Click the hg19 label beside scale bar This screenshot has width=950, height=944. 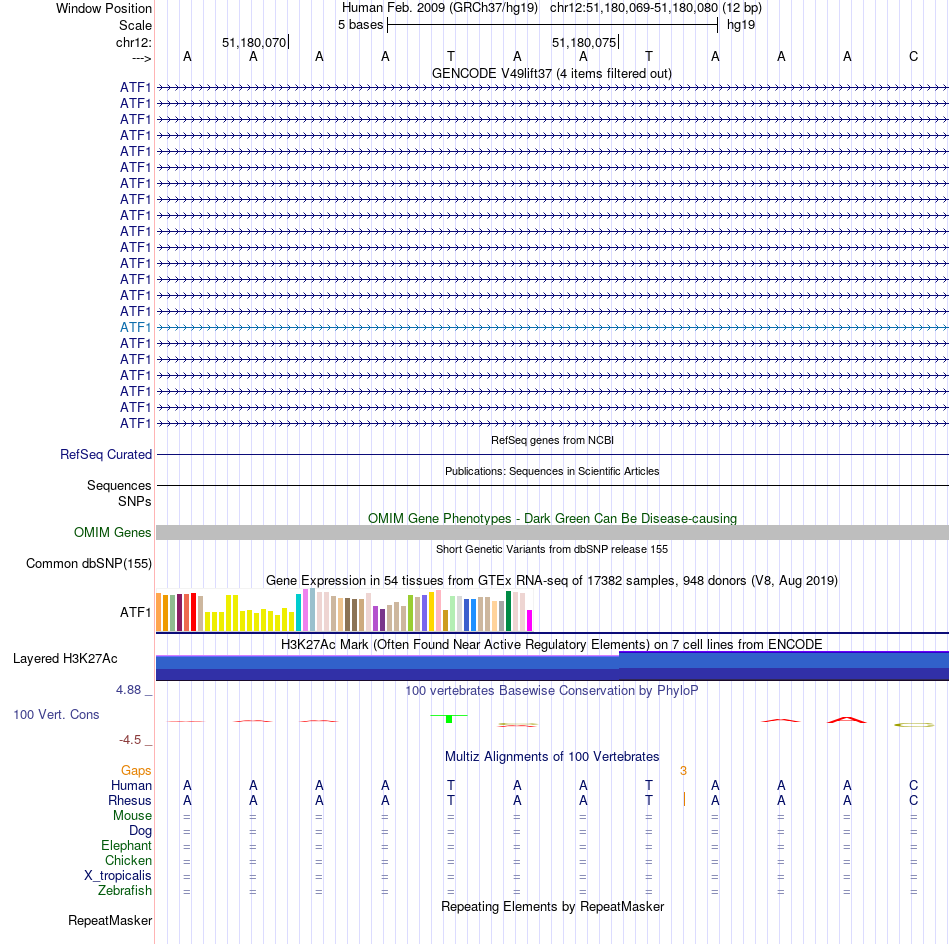coord(741,25)
